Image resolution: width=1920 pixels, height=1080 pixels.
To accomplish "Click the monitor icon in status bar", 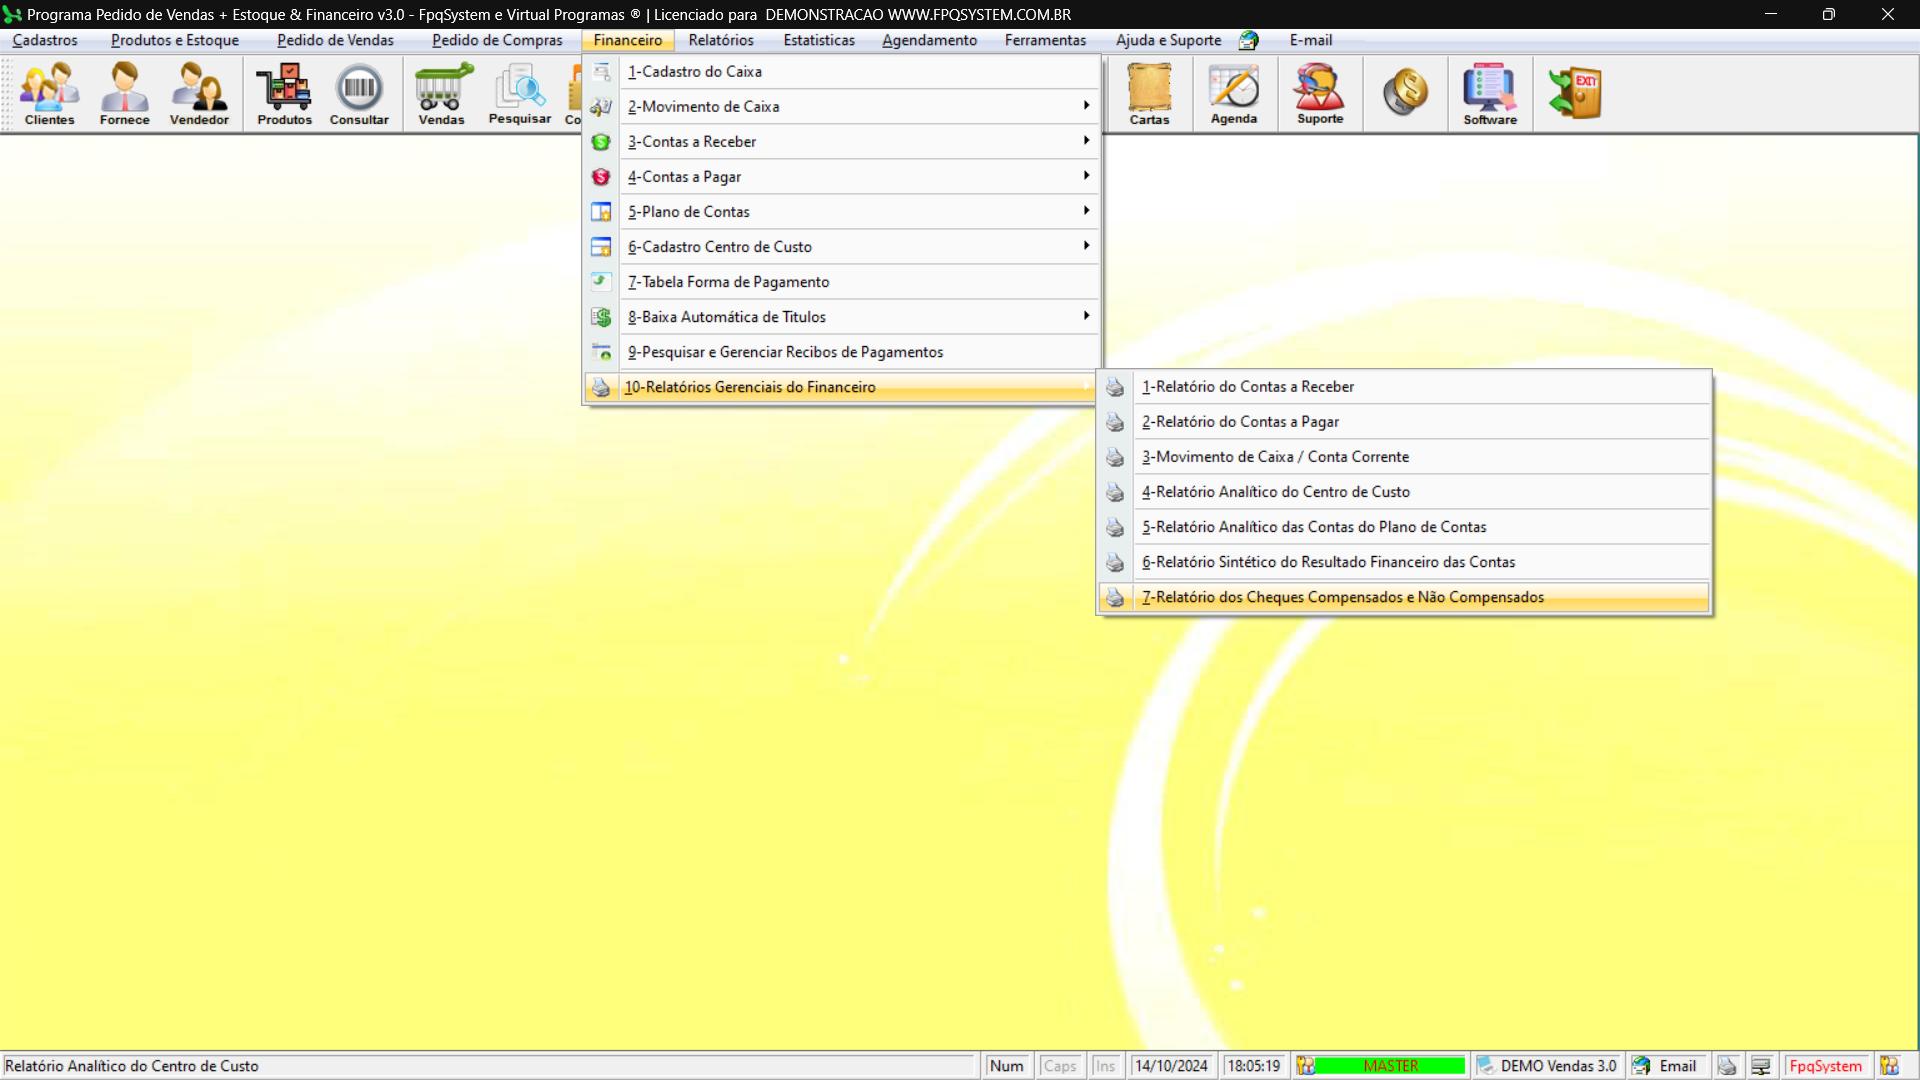I will (1761, 1066).
